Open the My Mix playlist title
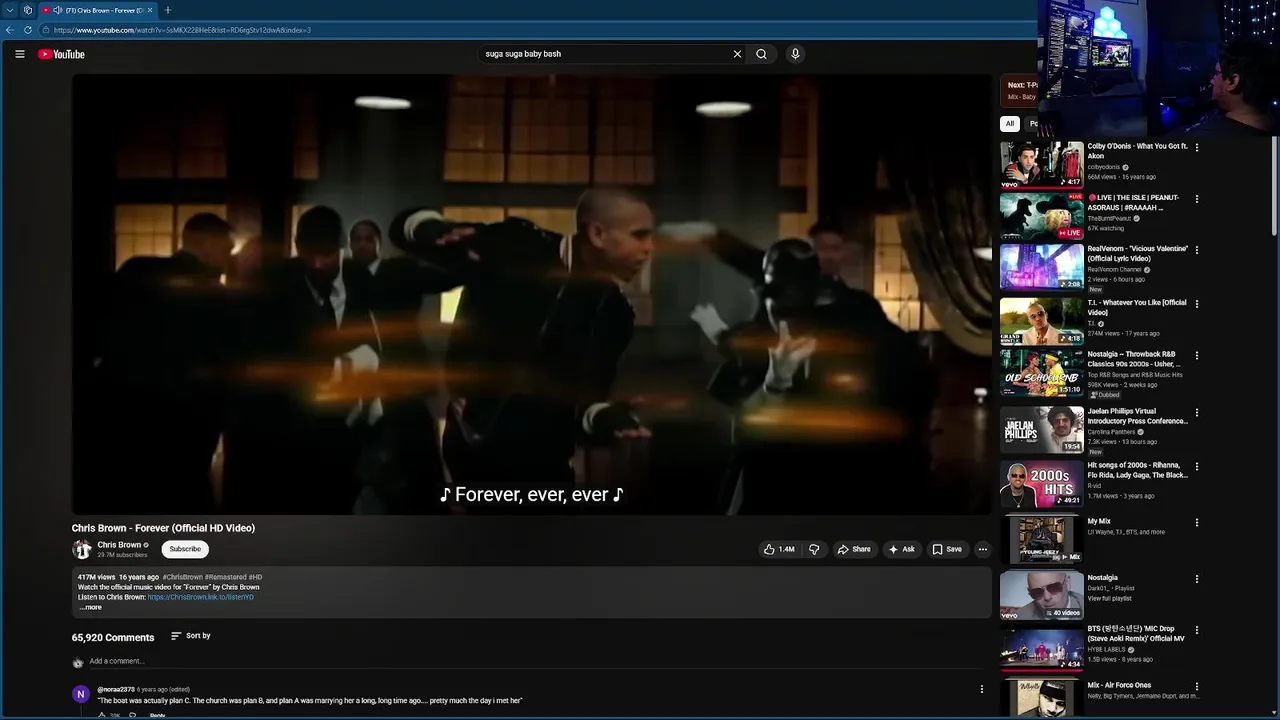The image size is (1280, 720). 1099,521
